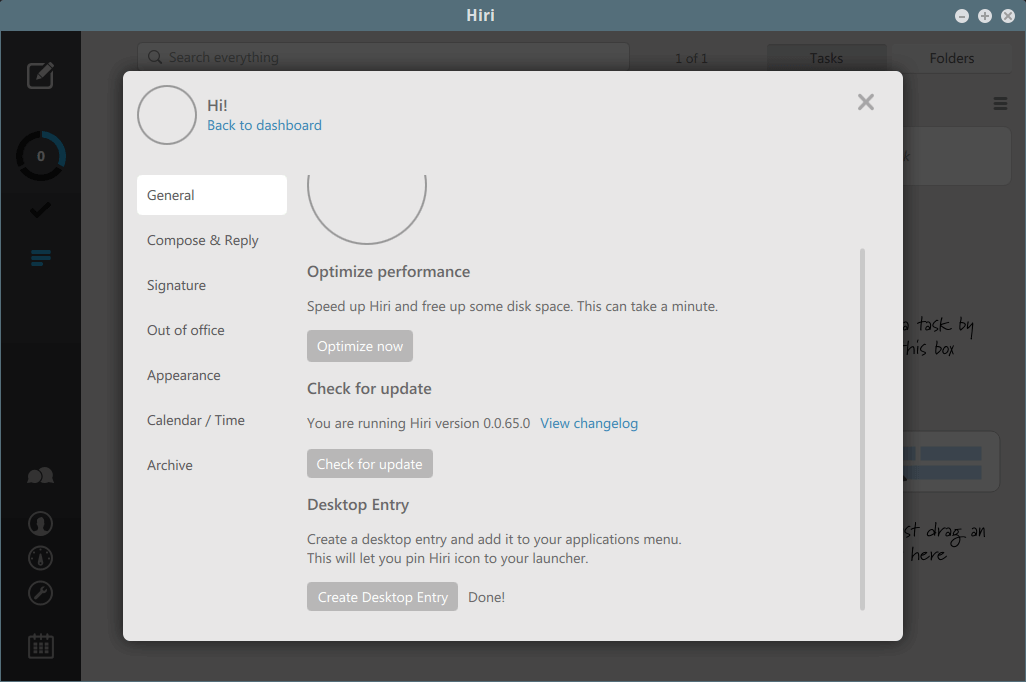Close the Hiri window
Image resolution: width=1026 pixels, height=682 pixels.
click(1008, 16)
